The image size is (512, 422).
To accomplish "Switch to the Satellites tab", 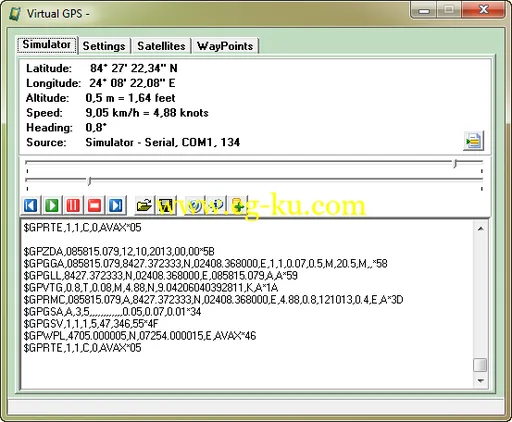I will pyautogui.click(x=161, y=46).
